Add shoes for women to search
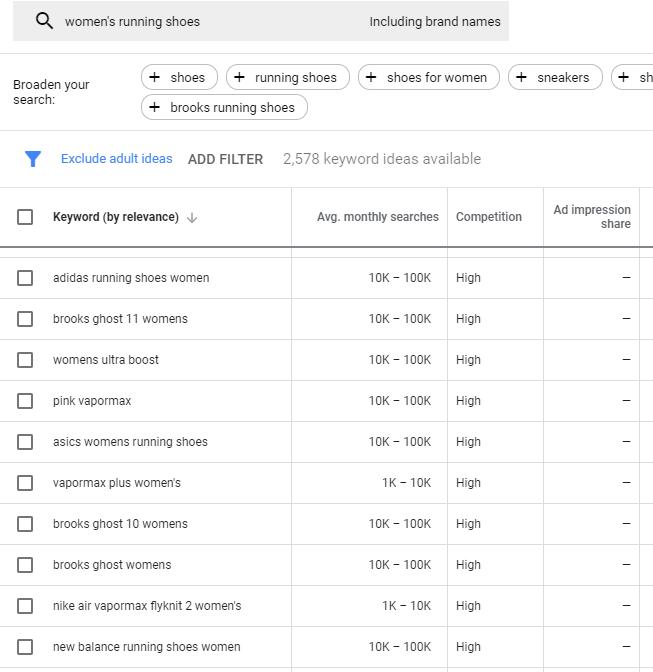653x672 pixels. 429,77
